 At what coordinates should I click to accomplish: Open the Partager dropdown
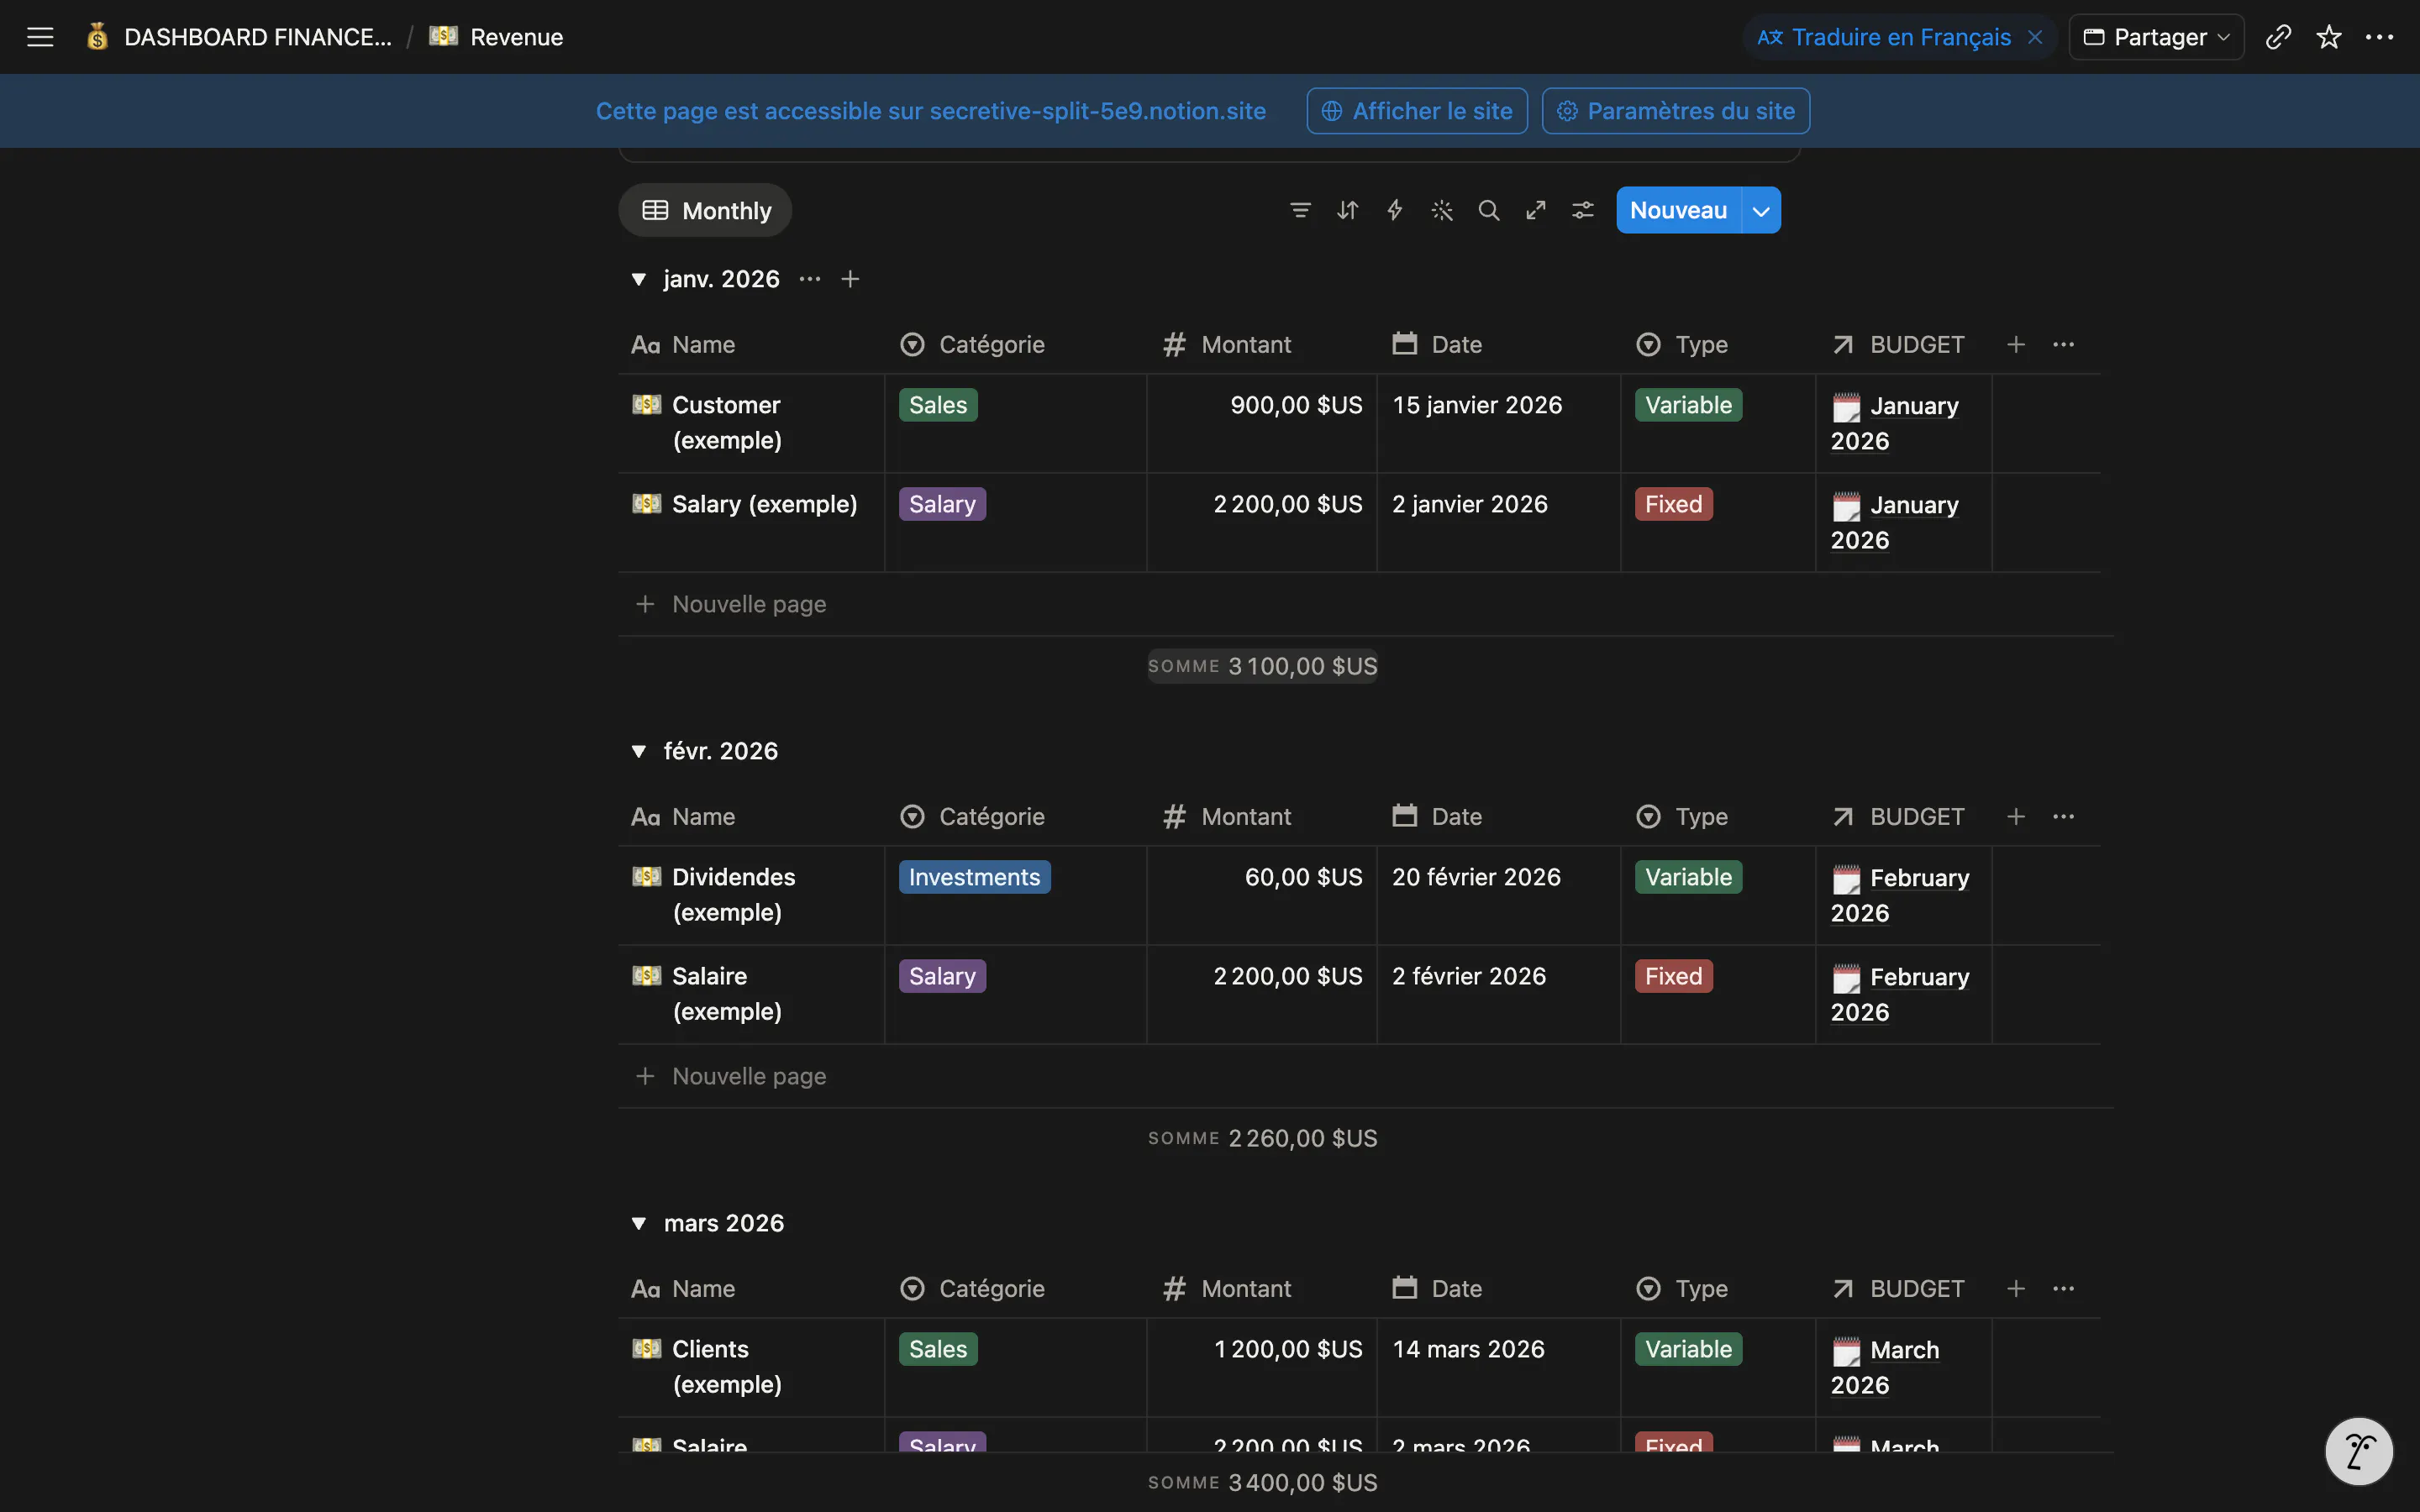pyautogui.click(x=2156, y=37)
